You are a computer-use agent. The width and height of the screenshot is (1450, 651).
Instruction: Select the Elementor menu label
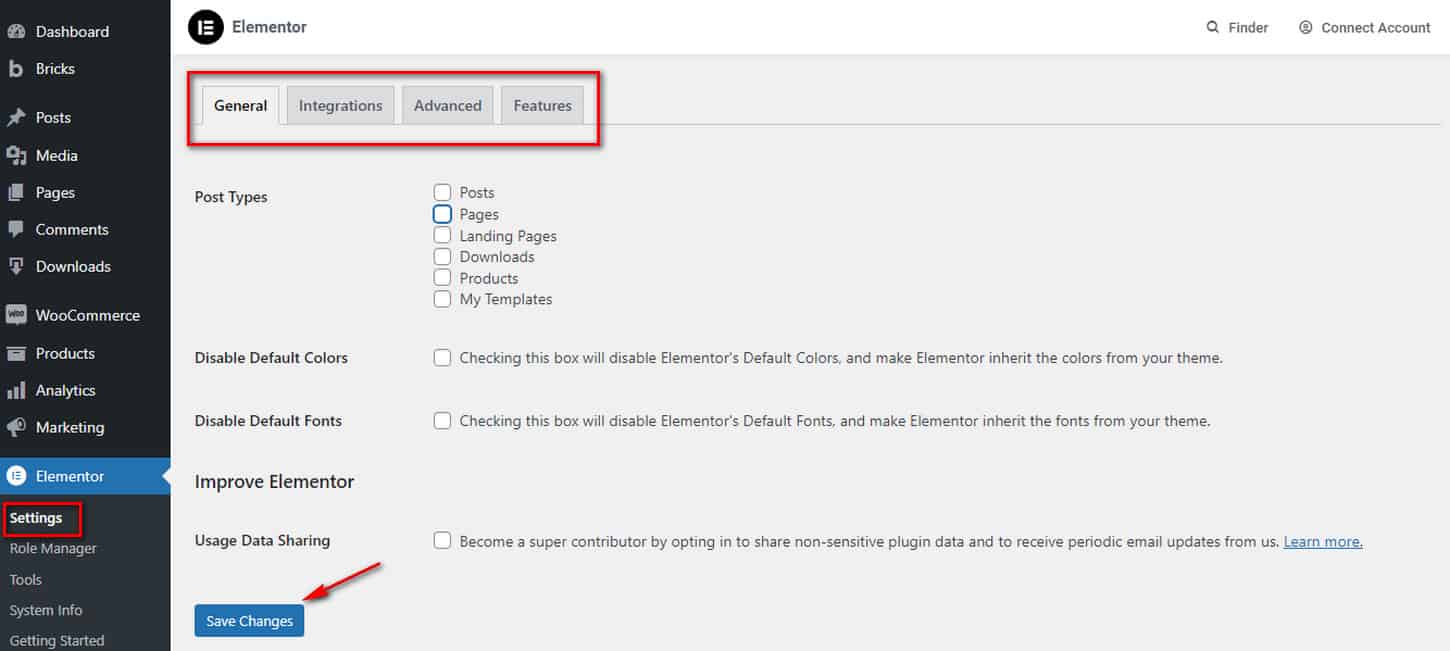click(70, 476)
